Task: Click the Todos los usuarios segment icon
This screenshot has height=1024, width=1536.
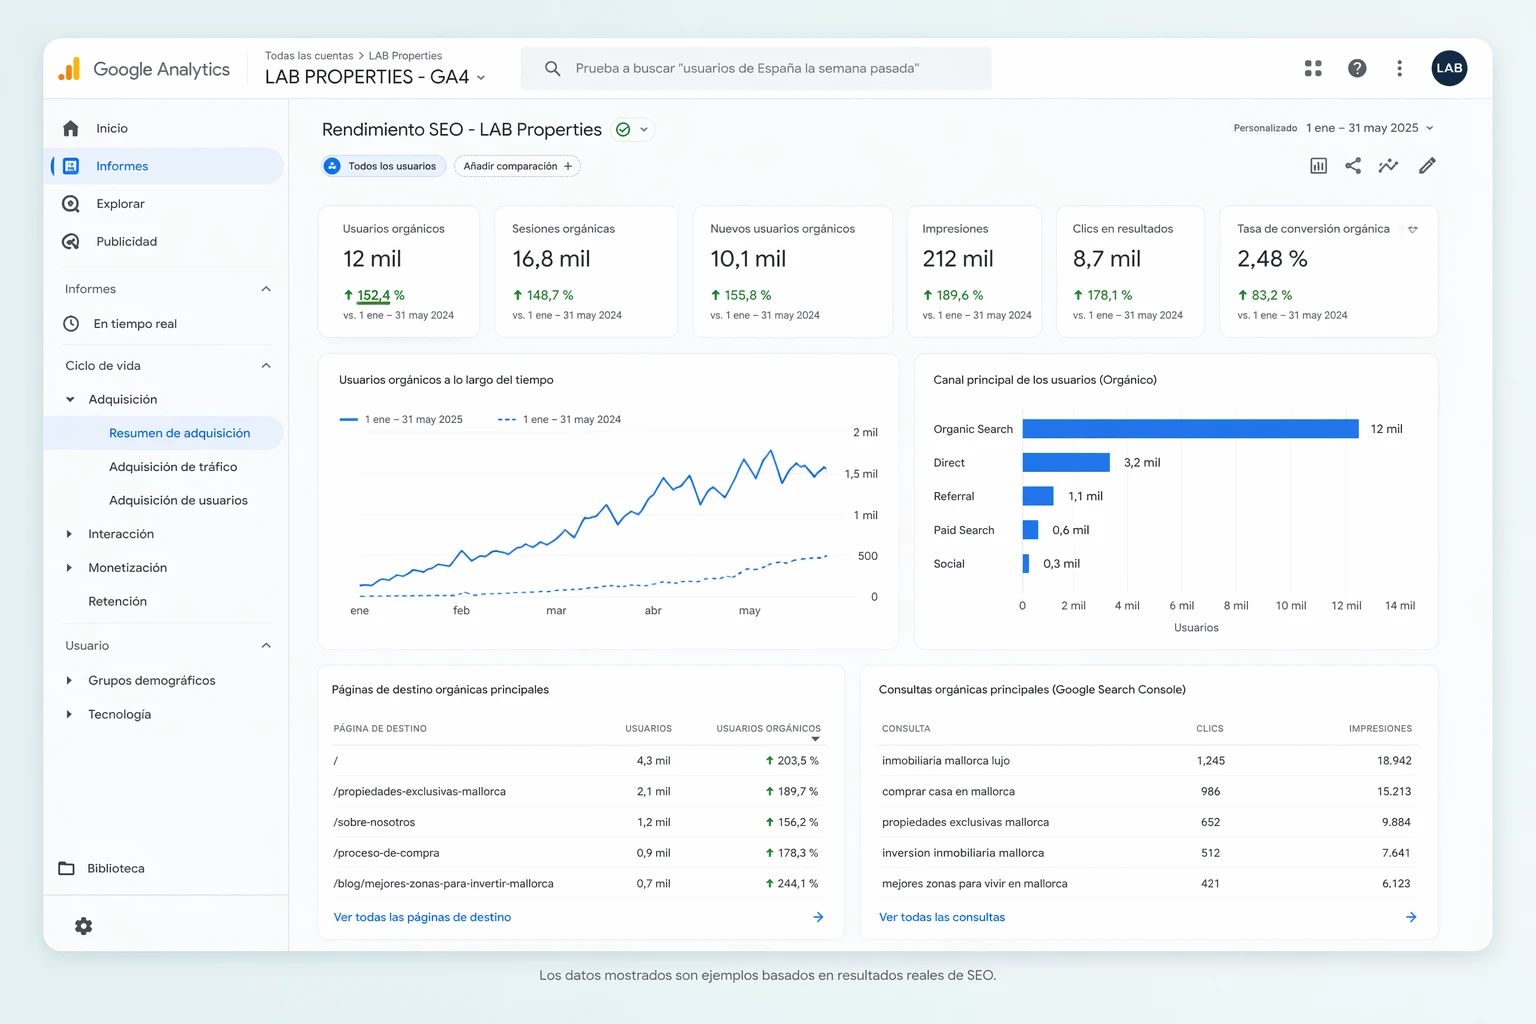Action: 332,166
